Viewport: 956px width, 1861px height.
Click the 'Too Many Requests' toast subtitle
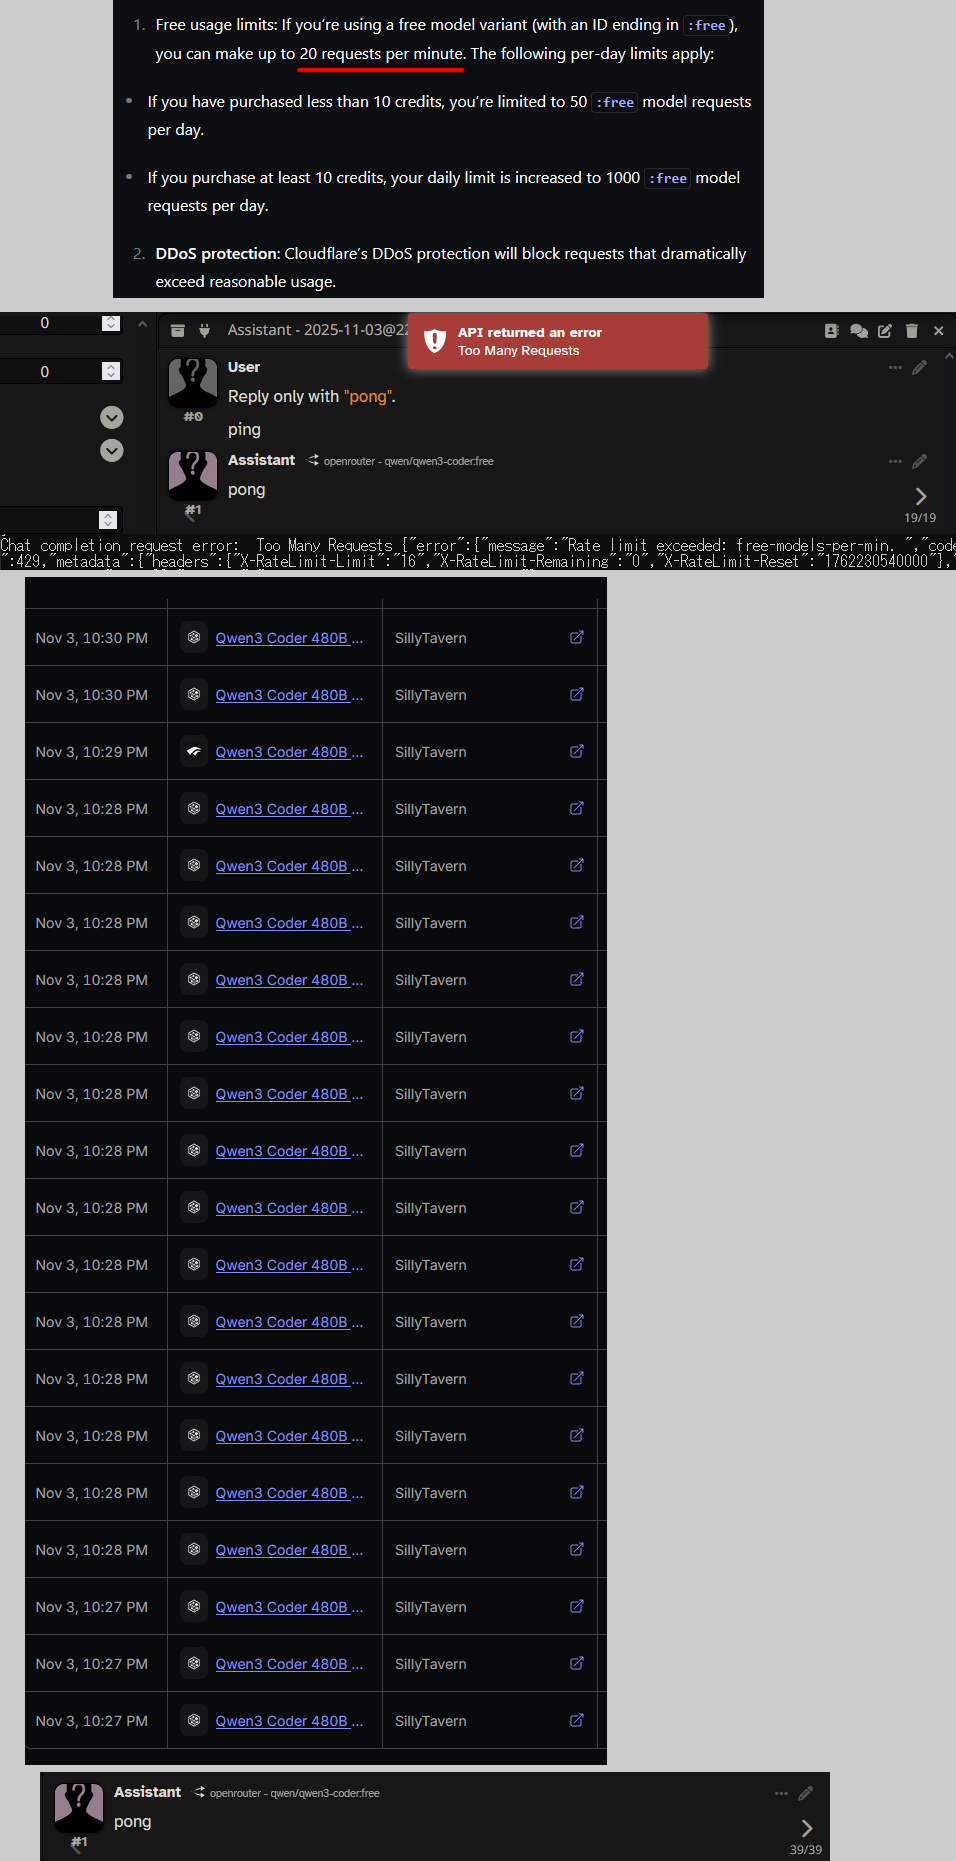pyautogui.click(x=519, y=351)
